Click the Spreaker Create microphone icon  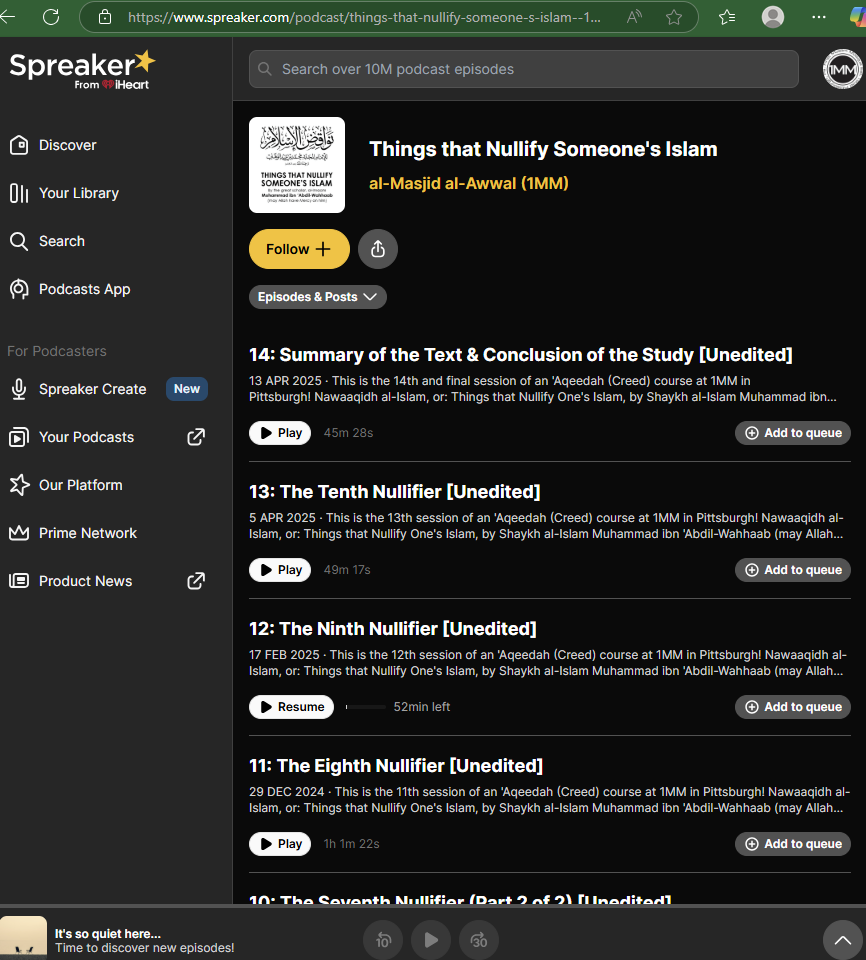19,389
